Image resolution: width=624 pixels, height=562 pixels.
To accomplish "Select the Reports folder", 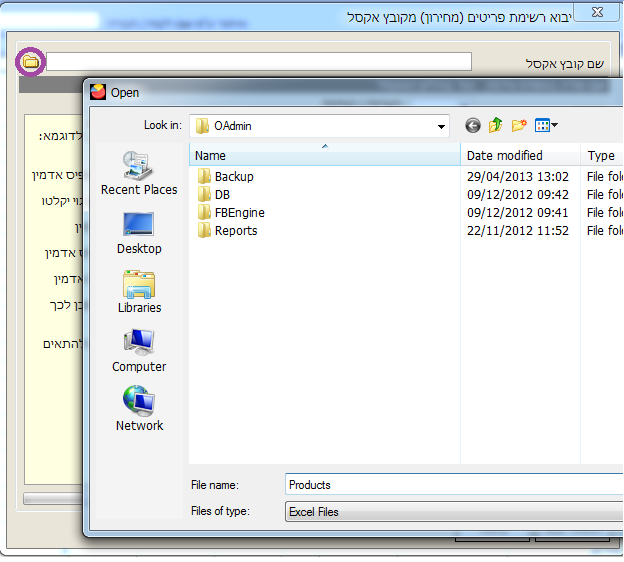I will tap(235, 231).
